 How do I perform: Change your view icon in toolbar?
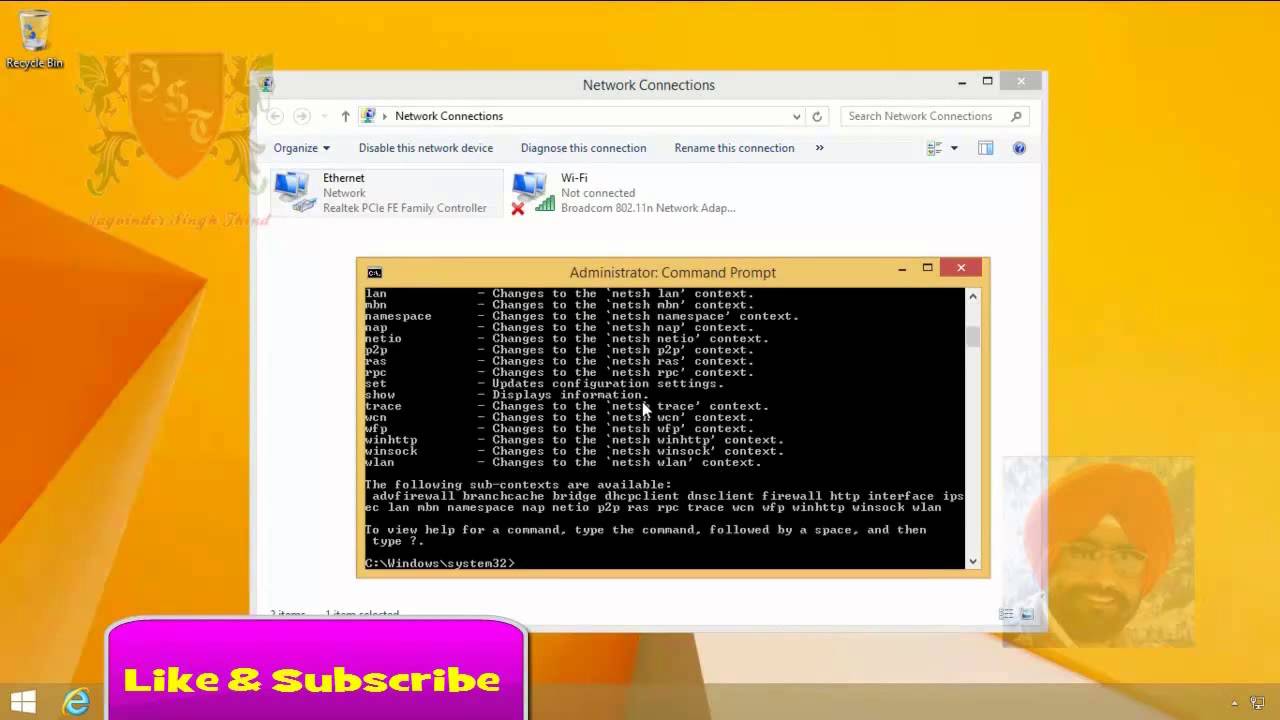click(934, 148)
